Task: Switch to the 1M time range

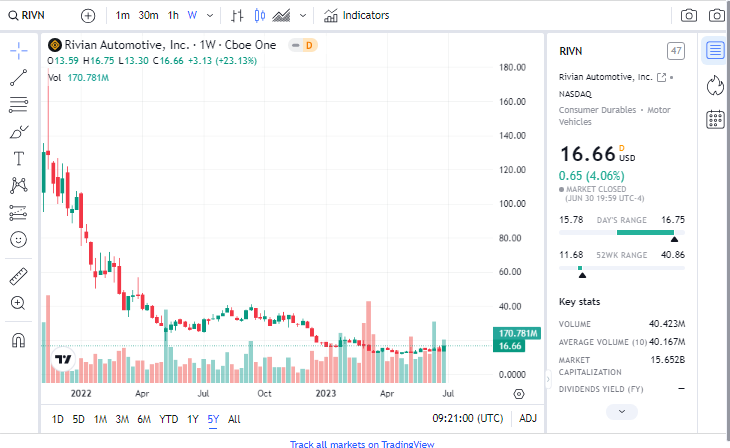Action: [x=100, y=419]
